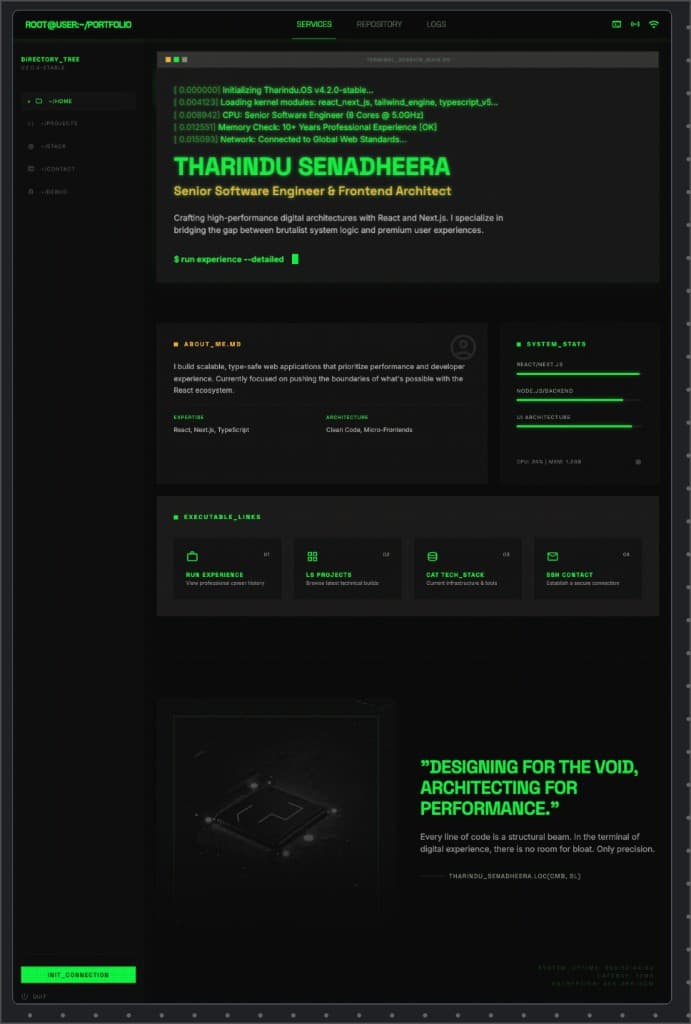Viewport: 691px width, 1024px height.
Task: Click the THARINDU SENADHEERA name heading
Action: [312, 167]
